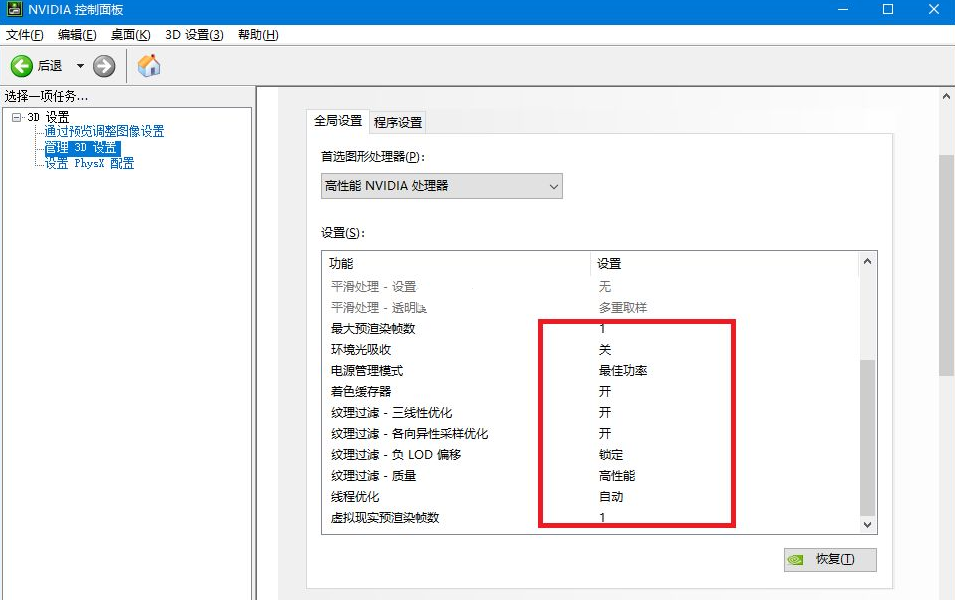
Task: Click the 设置 column header
Action: [x=724, y=263]
